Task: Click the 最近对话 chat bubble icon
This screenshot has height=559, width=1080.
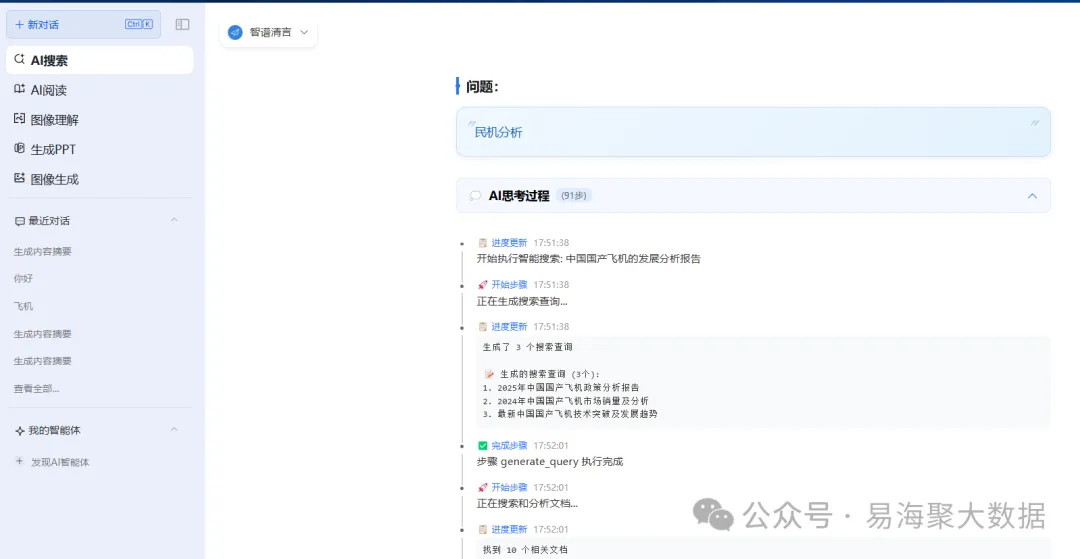Action: (x=19, y=221)
